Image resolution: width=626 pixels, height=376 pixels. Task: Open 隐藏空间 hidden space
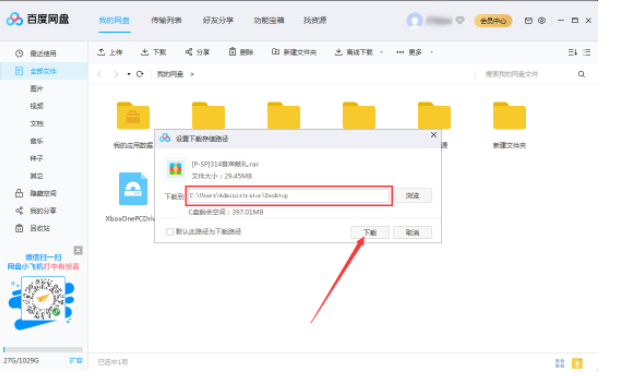coord(43,193)
